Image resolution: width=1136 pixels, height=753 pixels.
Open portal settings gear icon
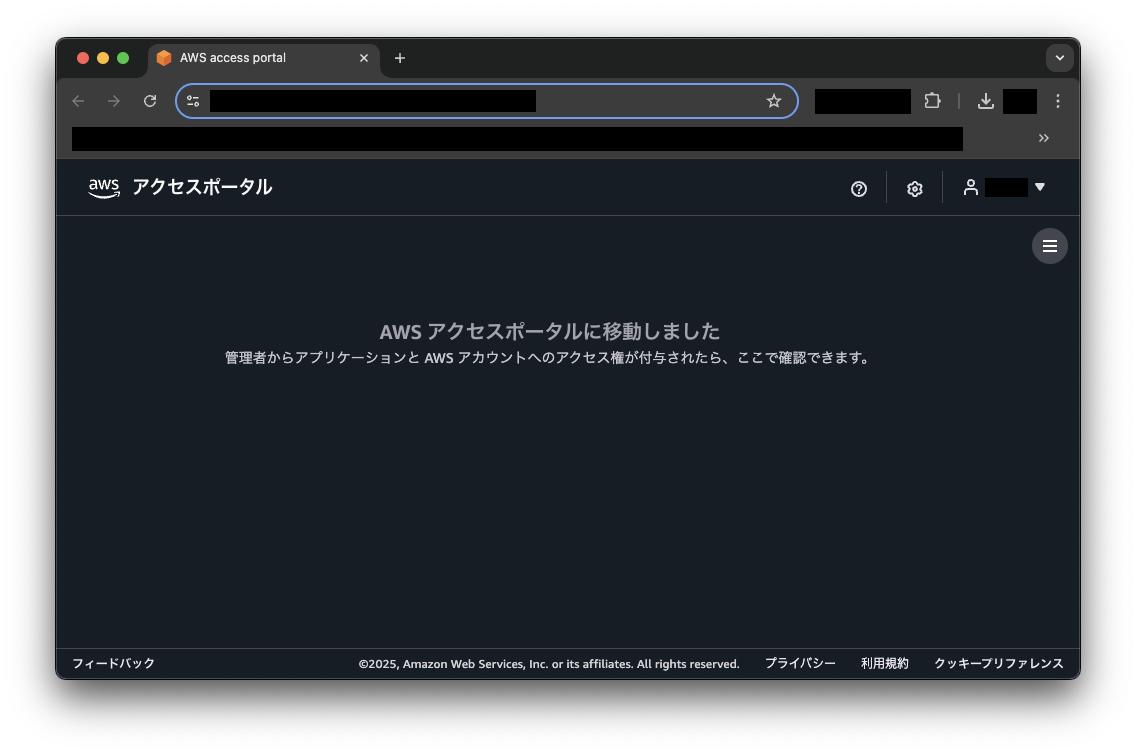tap(914, 188)
